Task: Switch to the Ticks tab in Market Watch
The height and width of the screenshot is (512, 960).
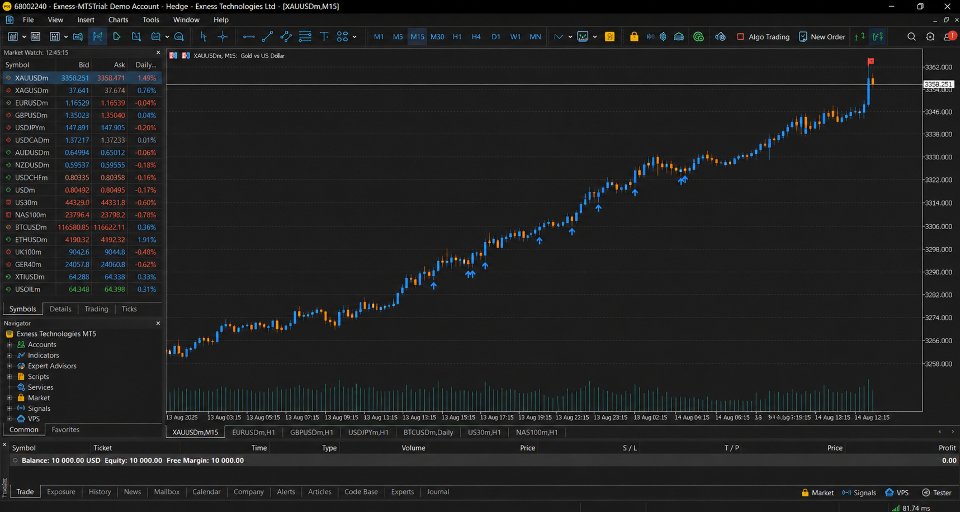Action: (x=129, y=309)
